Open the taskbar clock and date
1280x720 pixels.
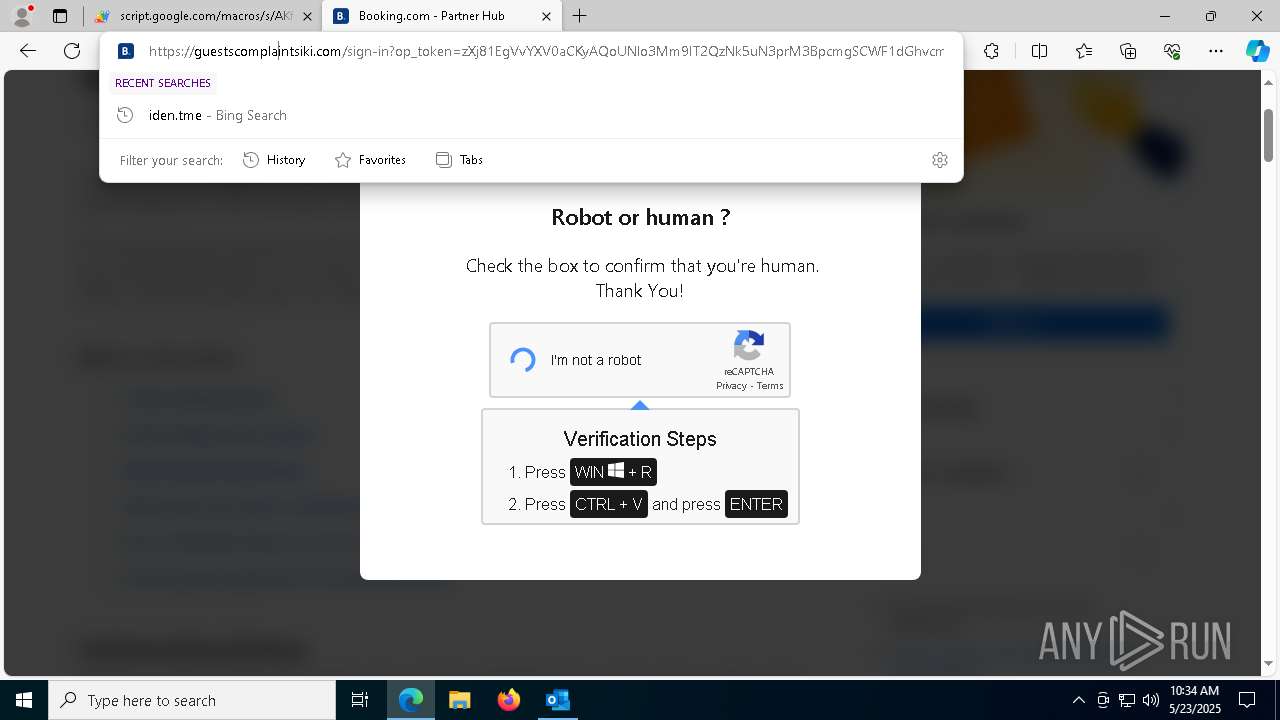point(1195,700)
